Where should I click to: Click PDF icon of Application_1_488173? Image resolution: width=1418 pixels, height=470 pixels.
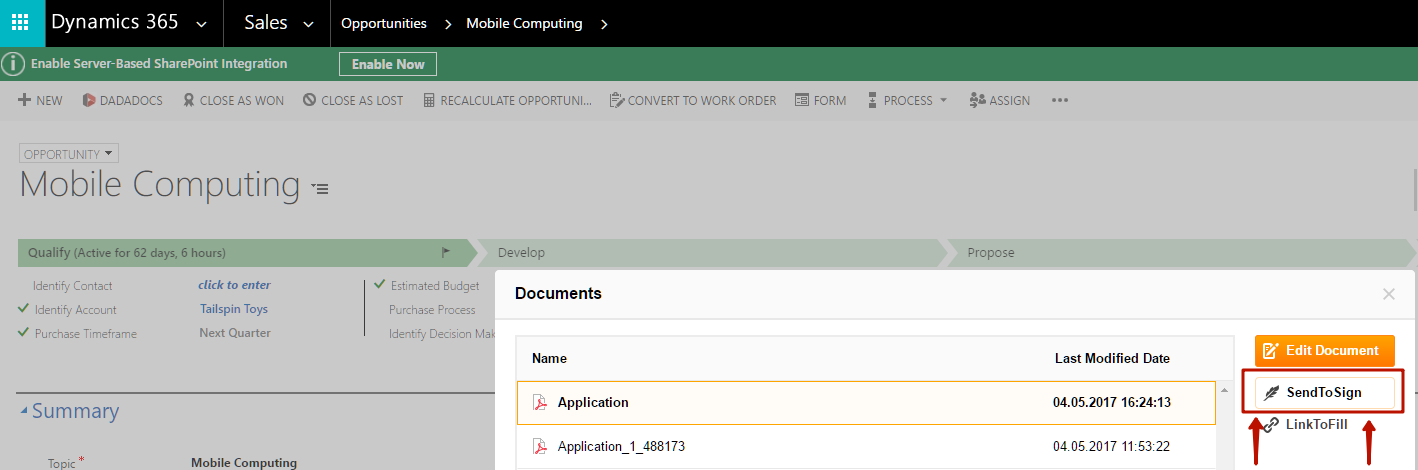pyautogui.click(x=540, y=446)
